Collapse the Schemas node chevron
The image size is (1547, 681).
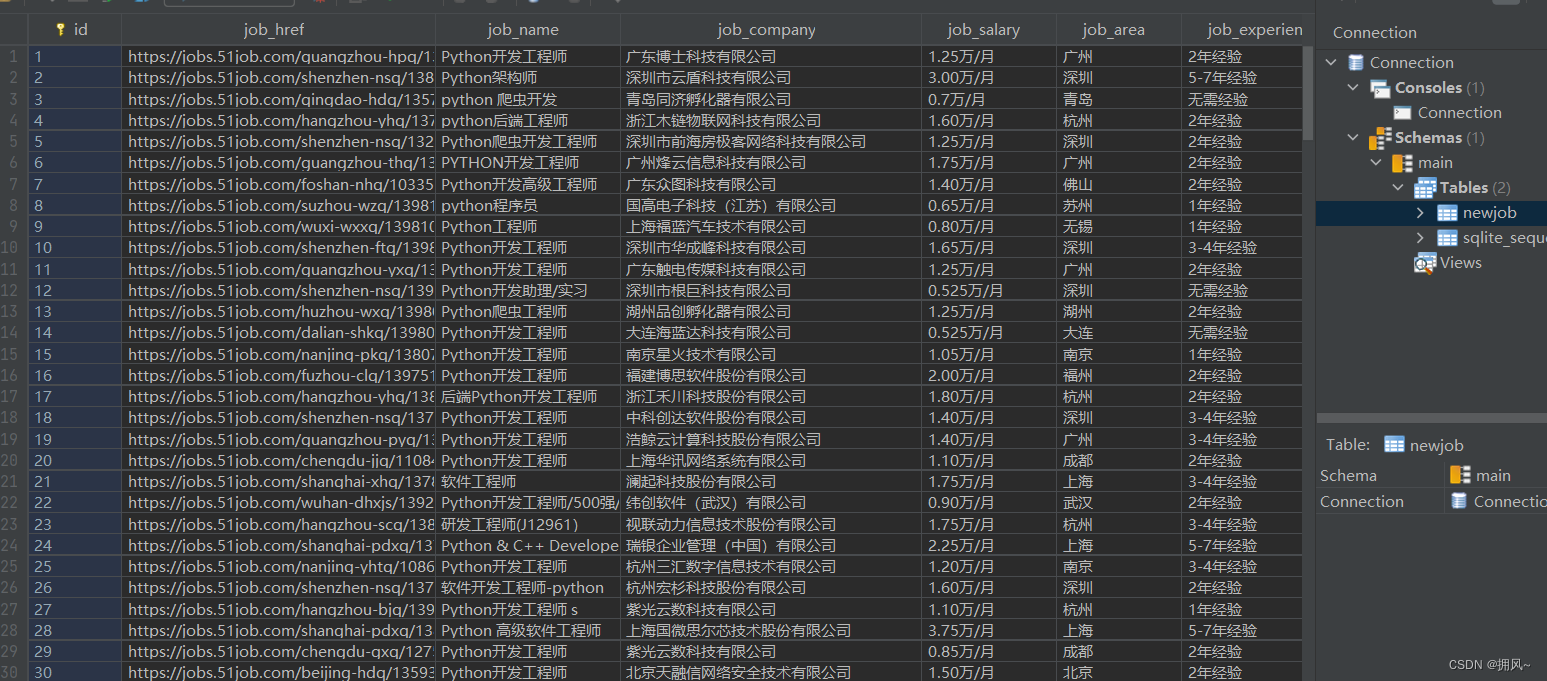1353,138
